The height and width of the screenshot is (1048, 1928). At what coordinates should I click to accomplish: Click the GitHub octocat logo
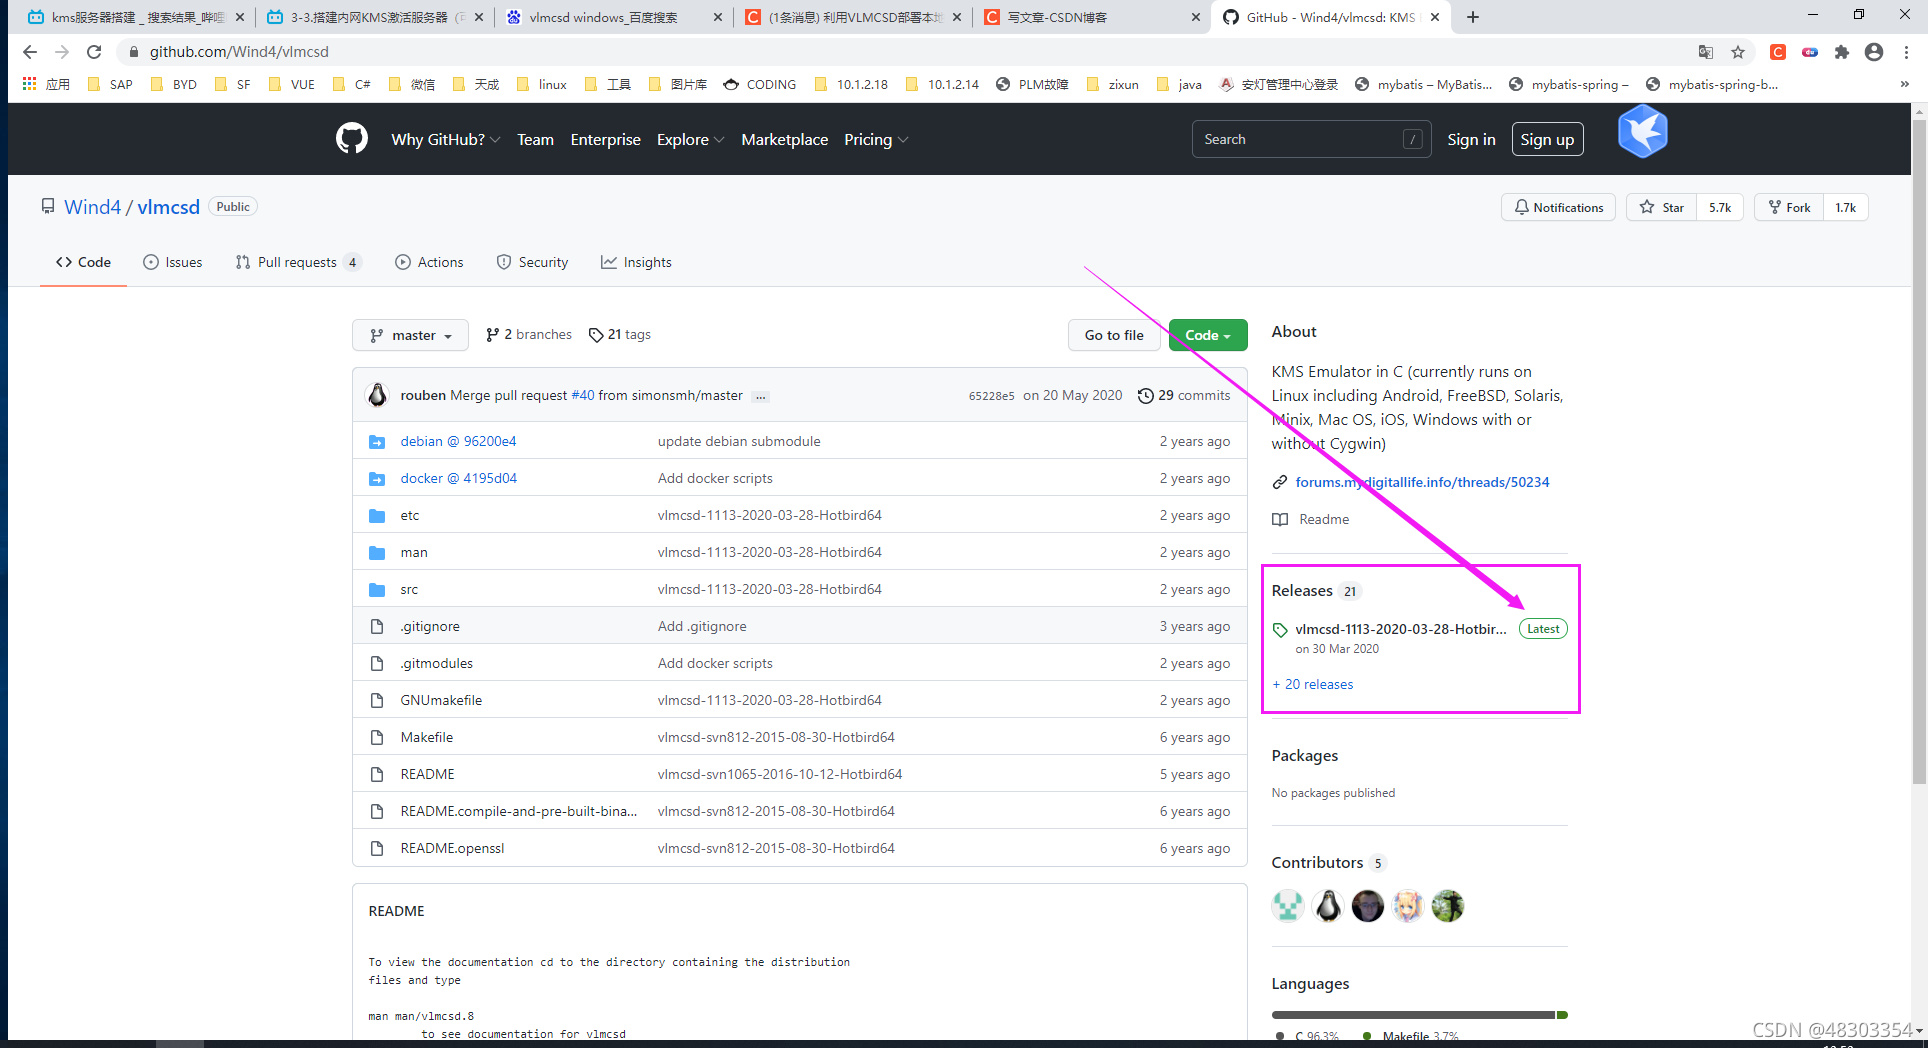[x=352, y=139]
